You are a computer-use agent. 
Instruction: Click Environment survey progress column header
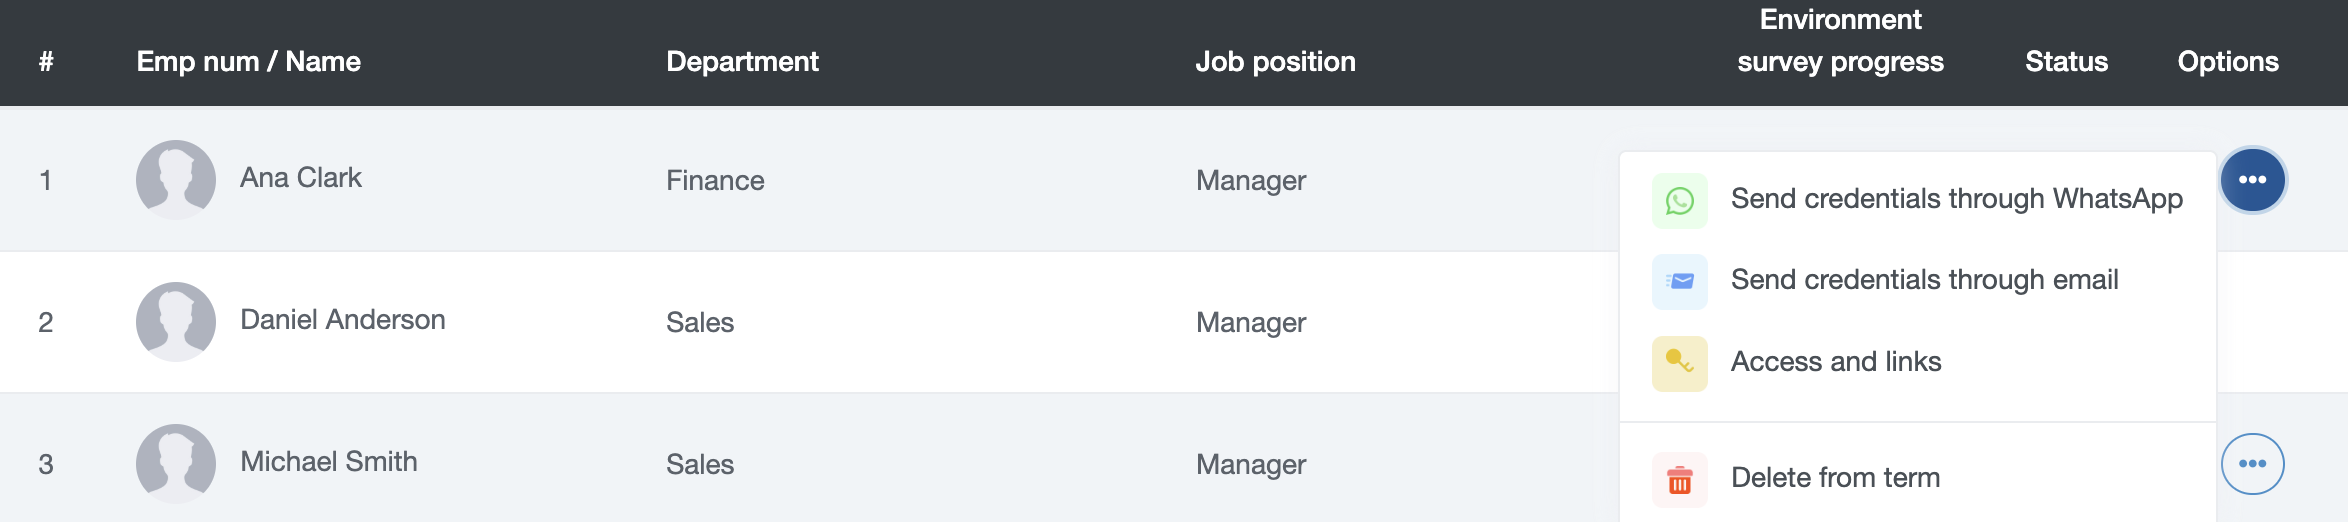[x=1841, y=41]
